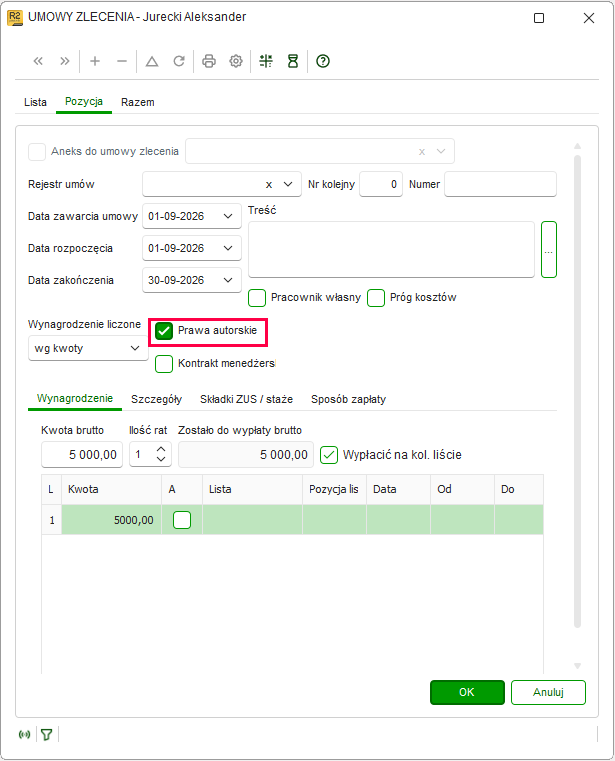Click the Nr kolejny field
This screenshot has width=615, height=761.
tap(381, 184)
